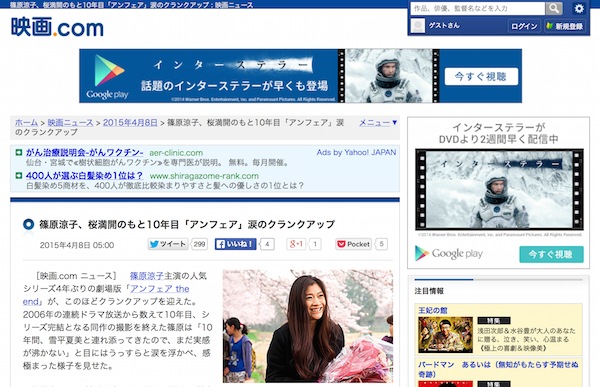
Task: Open the 王妃の館 feature link
Action: [433, 310]
